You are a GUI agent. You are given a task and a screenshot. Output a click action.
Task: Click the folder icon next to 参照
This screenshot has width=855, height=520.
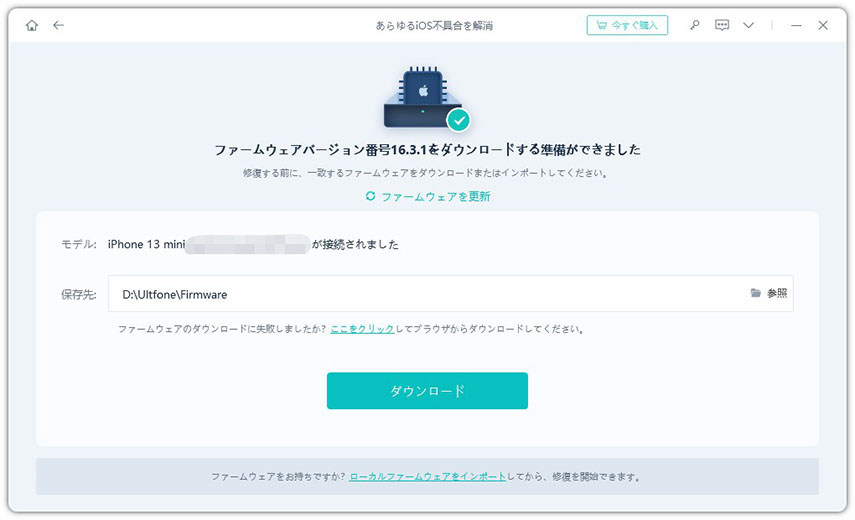[756, 293]
